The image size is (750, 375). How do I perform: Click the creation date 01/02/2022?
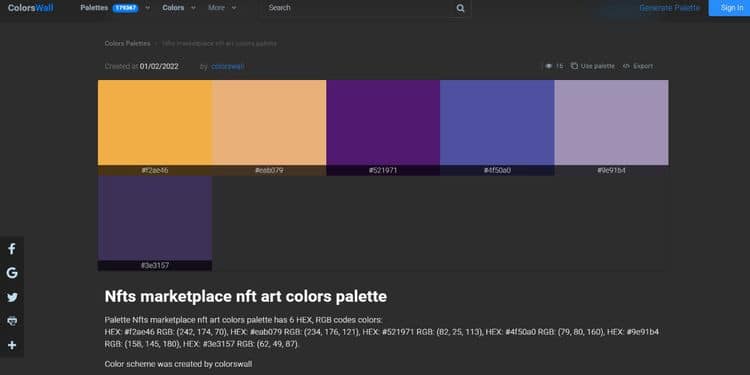[x=159, y=66]
